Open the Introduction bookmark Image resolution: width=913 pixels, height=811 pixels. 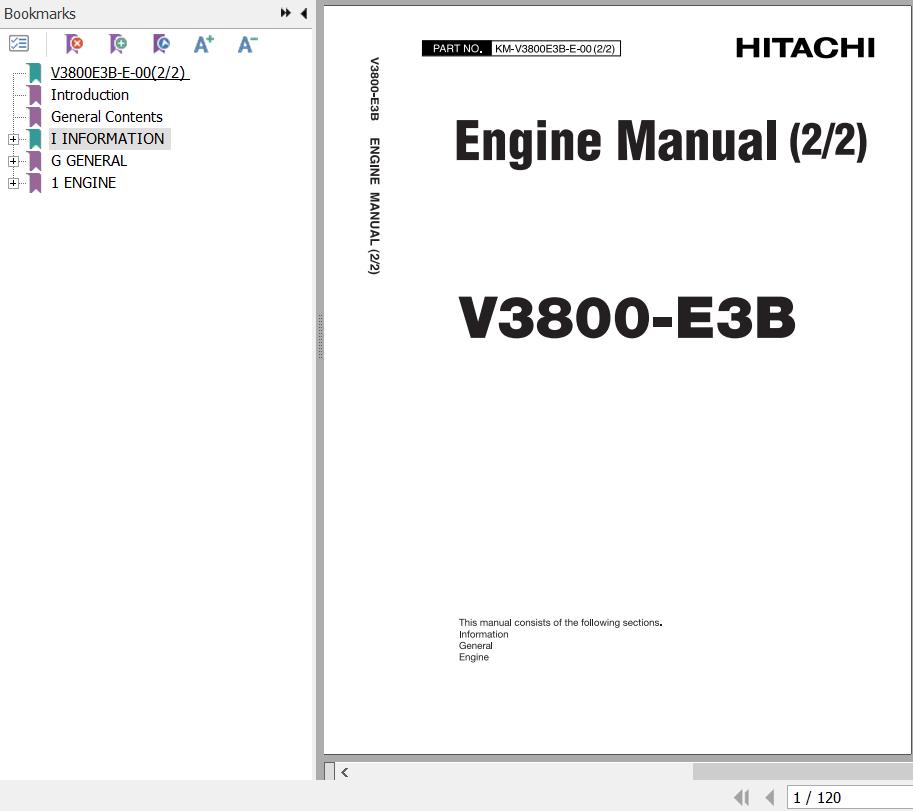point(90,95)
